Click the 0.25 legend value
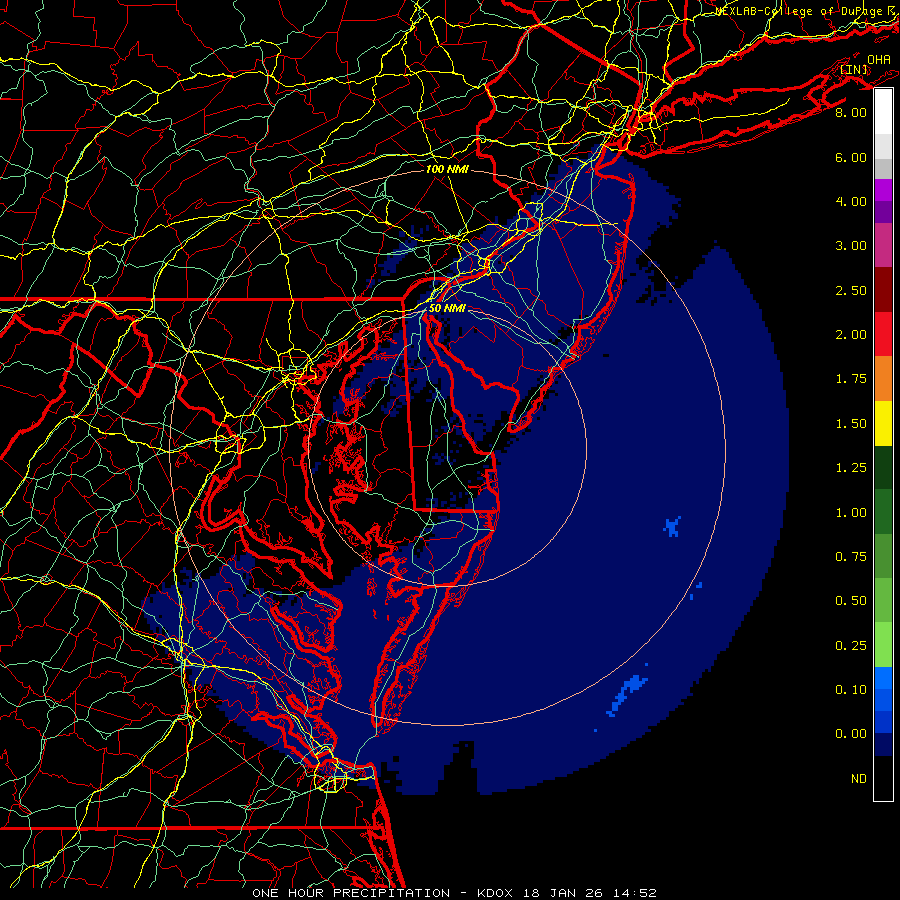This screenshot has width=900, height=900. [x=851, y=646]
